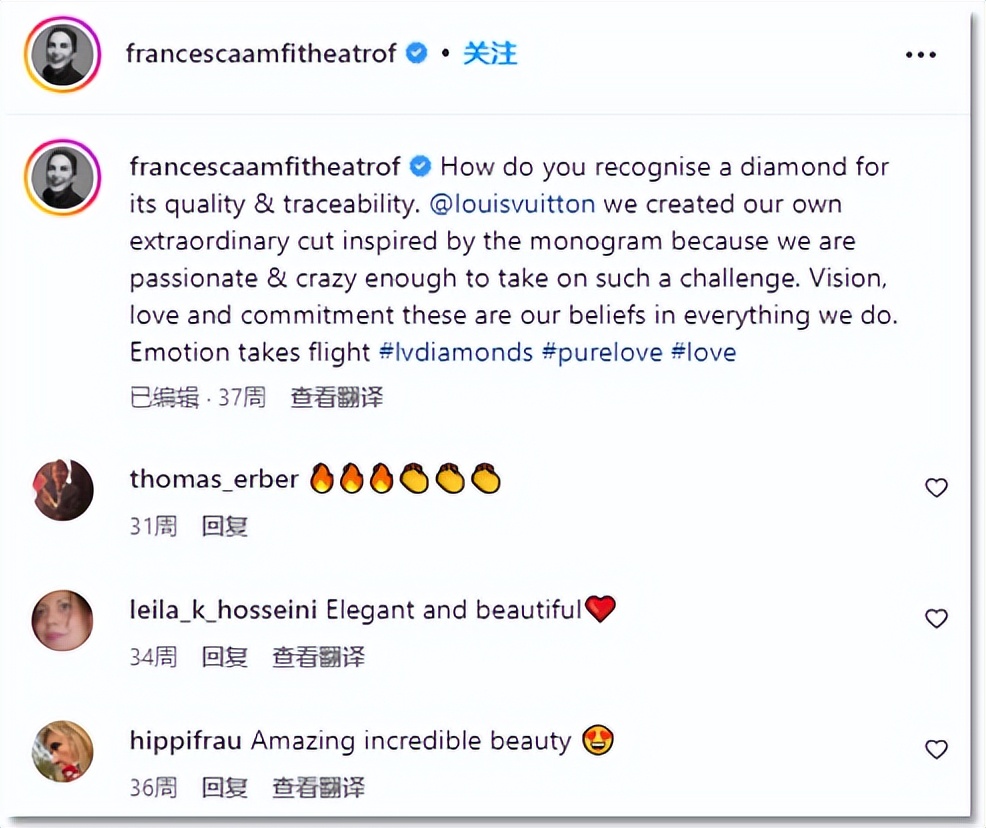Open the @louisvuitton mention link
This screenshot has width=986, height=828.
[x=513, y=204]
